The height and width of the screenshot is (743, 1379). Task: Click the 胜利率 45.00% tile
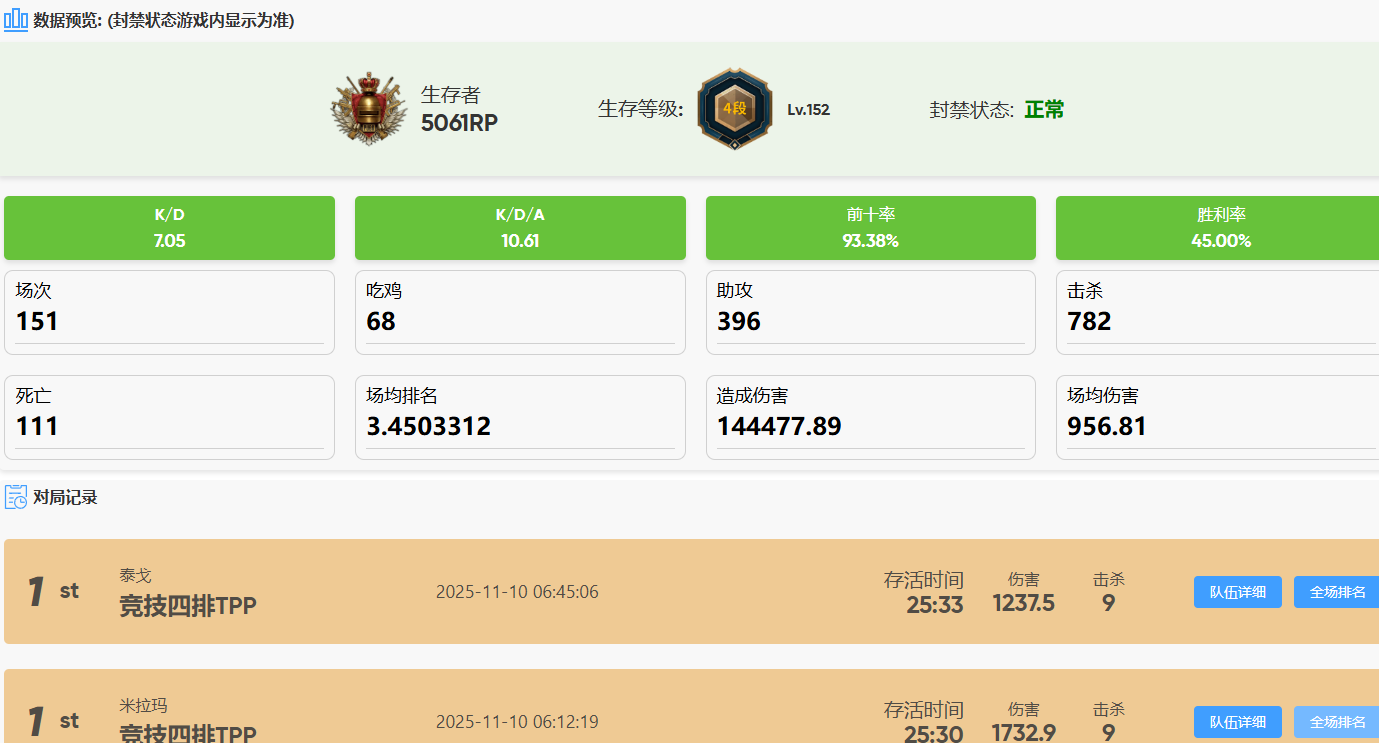(1220, 228)
